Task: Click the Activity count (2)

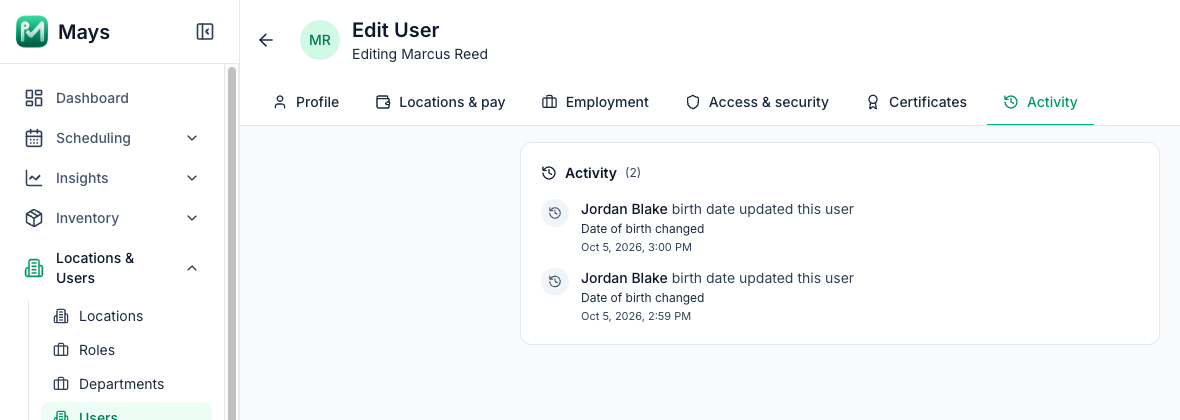Action: point(633,173)
